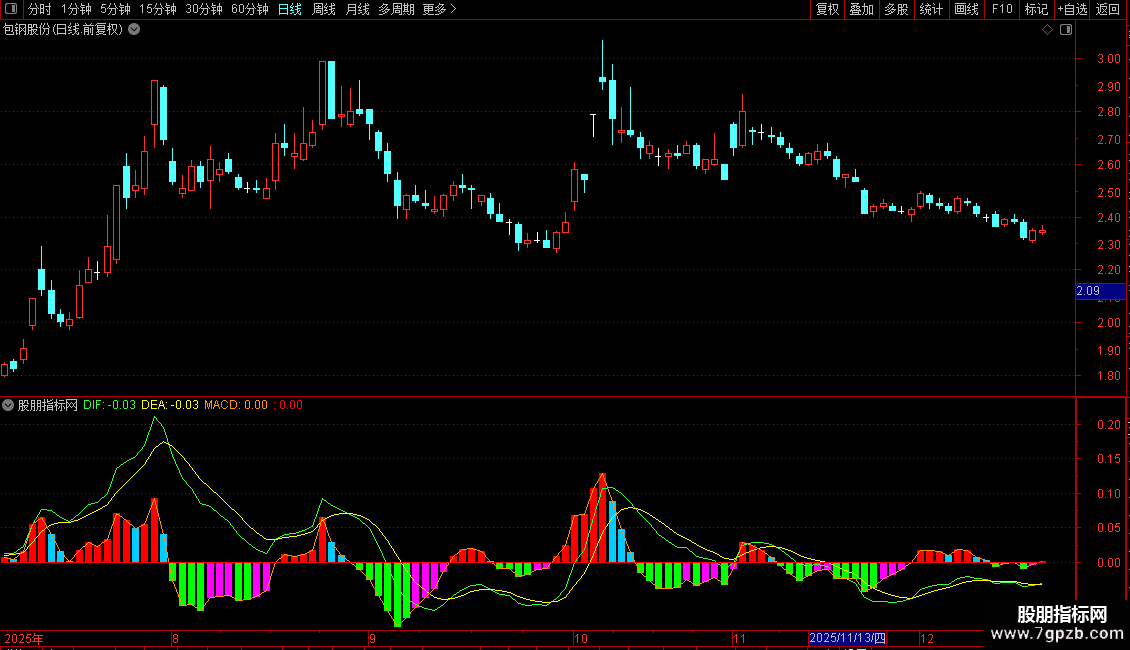Click the 叠加 overlay button
Image resolution: width=1130 pixels, height=650 pixels.
861,9
